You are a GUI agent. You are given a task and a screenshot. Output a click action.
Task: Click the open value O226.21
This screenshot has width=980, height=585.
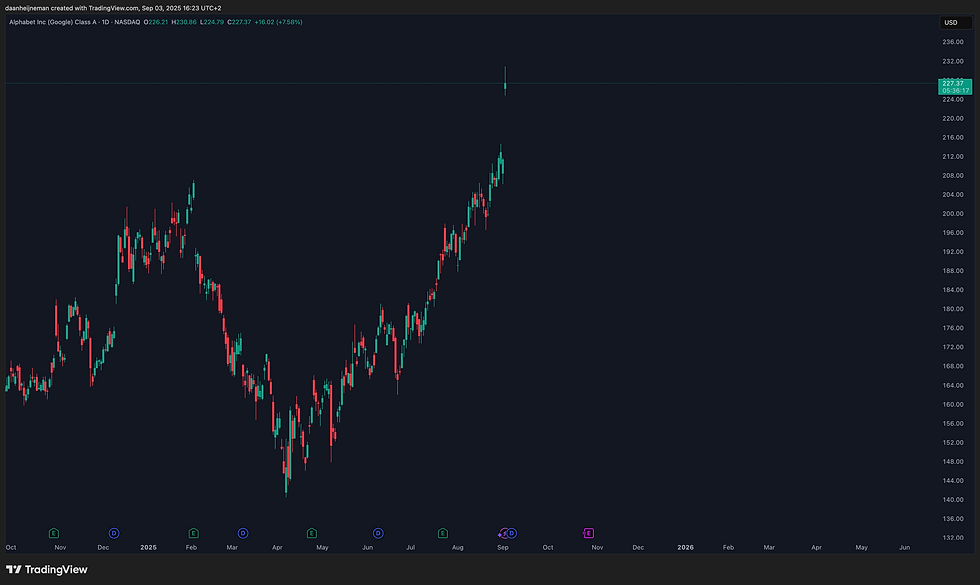click(156, 22)
